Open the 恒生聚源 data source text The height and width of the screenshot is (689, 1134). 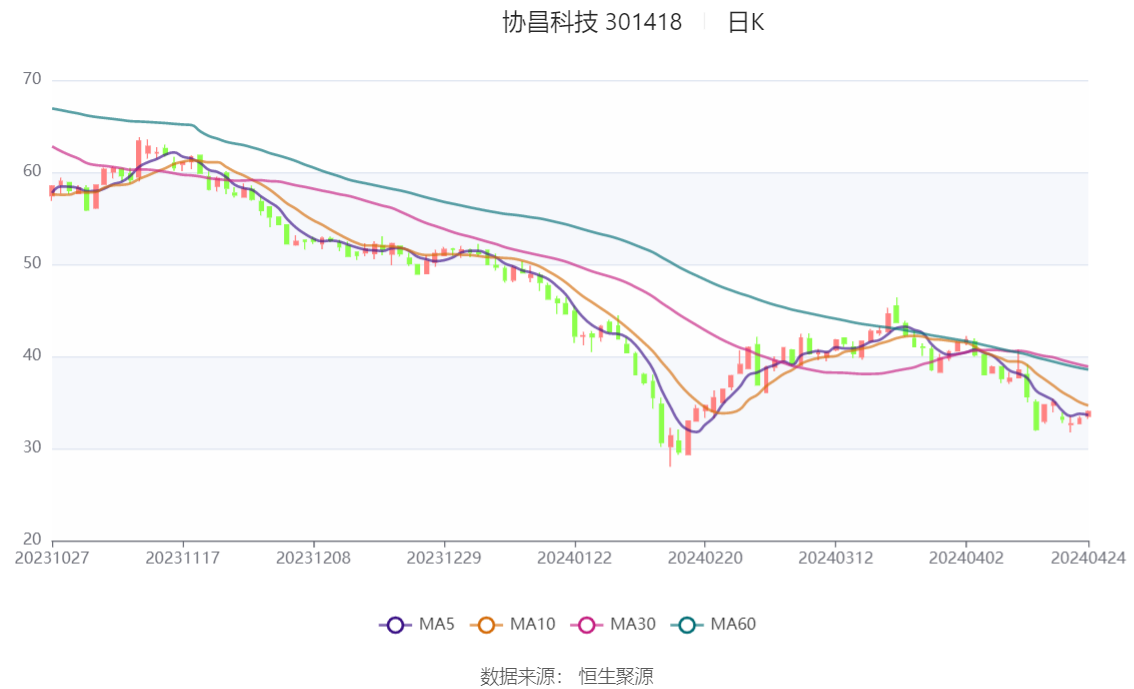pos(616,677)
